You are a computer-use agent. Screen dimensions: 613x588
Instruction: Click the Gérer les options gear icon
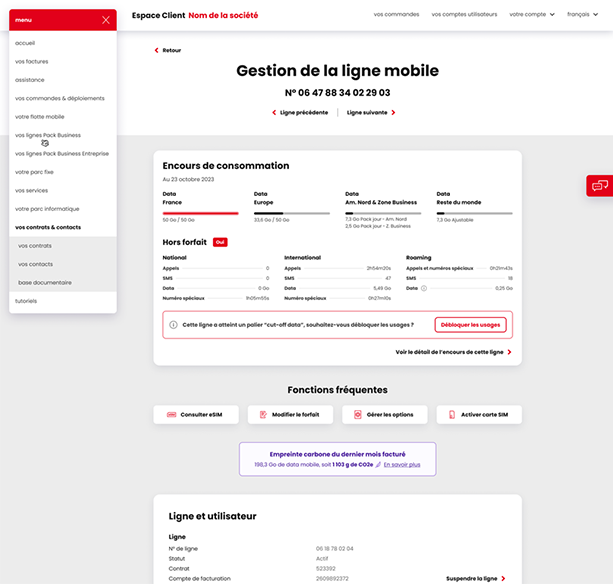coord(358,414)
